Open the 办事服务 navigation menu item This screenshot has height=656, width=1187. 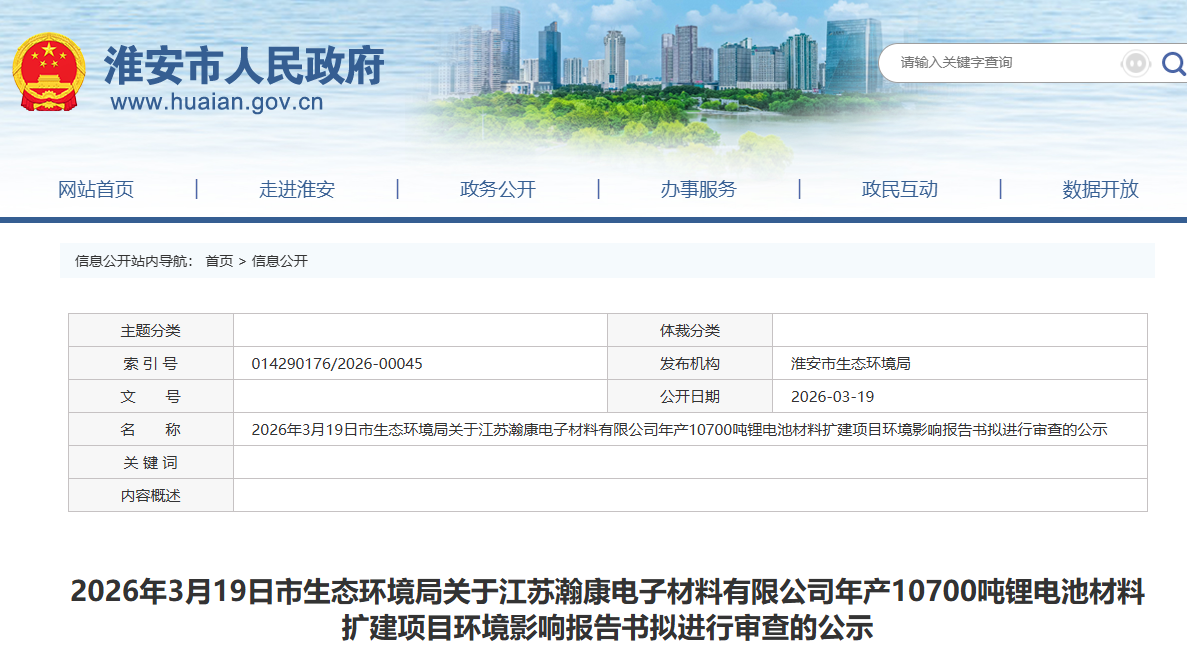pos(700,188)
